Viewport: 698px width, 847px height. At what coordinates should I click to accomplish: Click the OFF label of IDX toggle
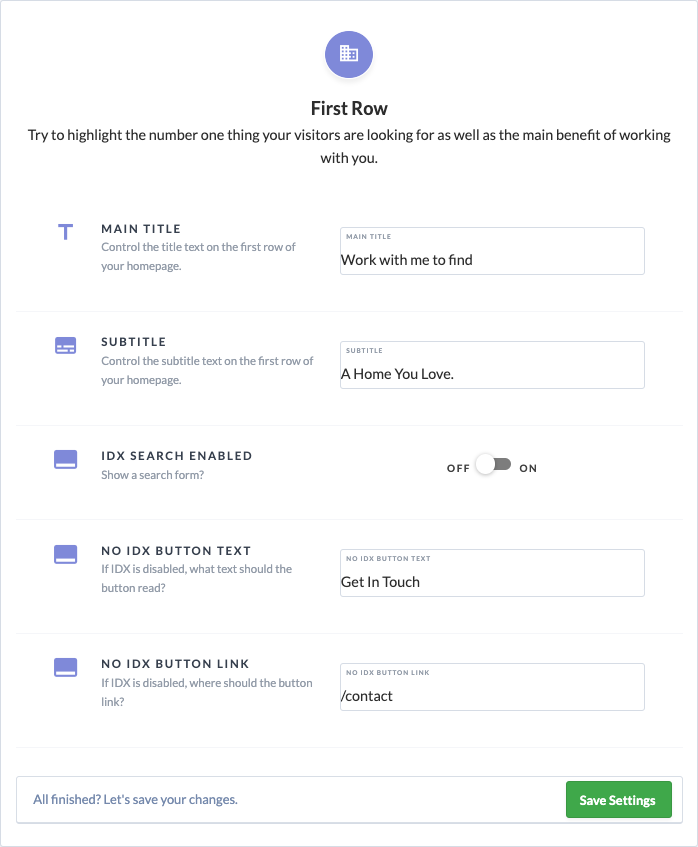(x=458, y=468)
